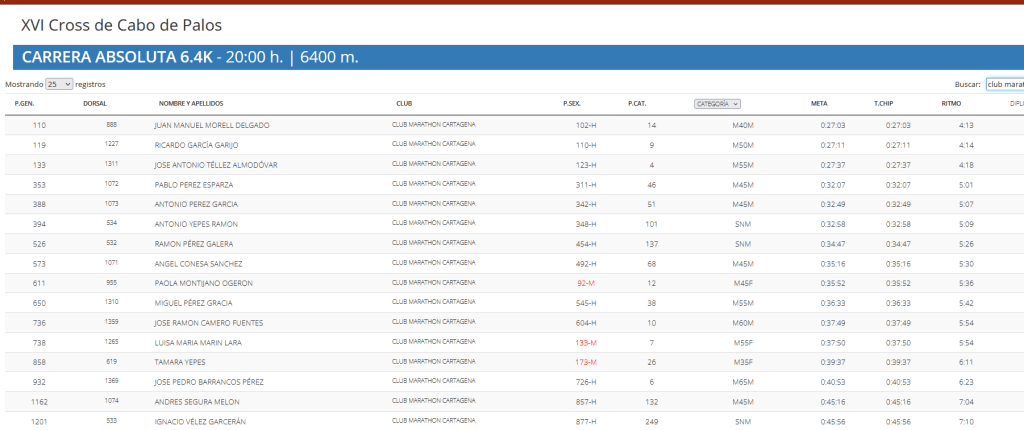
Task: Click the XVI Cross de Cabo de Palos title
Action: 121,25
